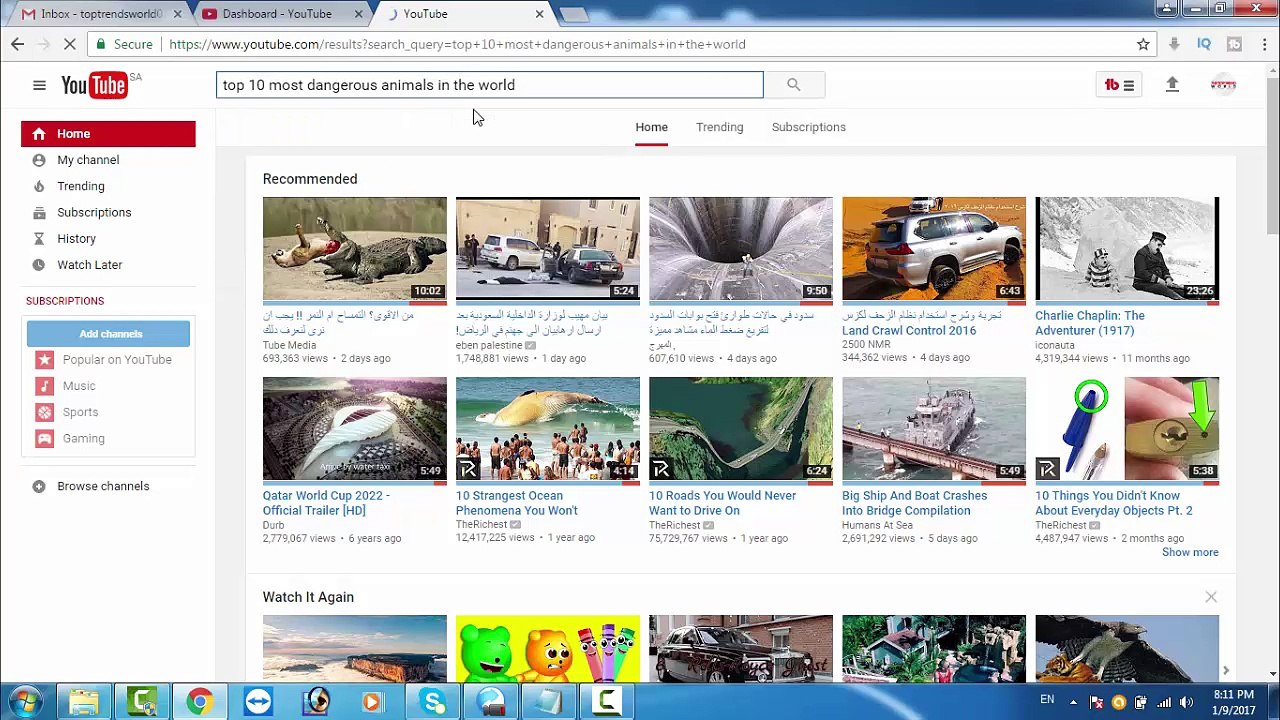Viewport: 1280px width, 720px height.
Task: Click the taskbar clock 8:11 PM
Action: [x=1232, y=694]
